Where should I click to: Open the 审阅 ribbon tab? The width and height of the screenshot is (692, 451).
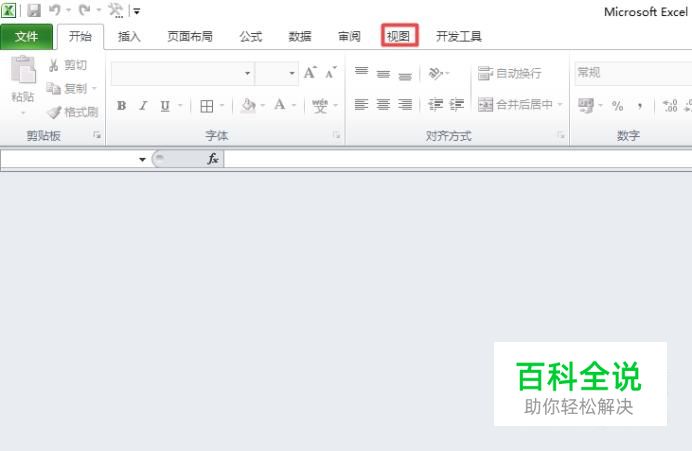pos(349,37)
